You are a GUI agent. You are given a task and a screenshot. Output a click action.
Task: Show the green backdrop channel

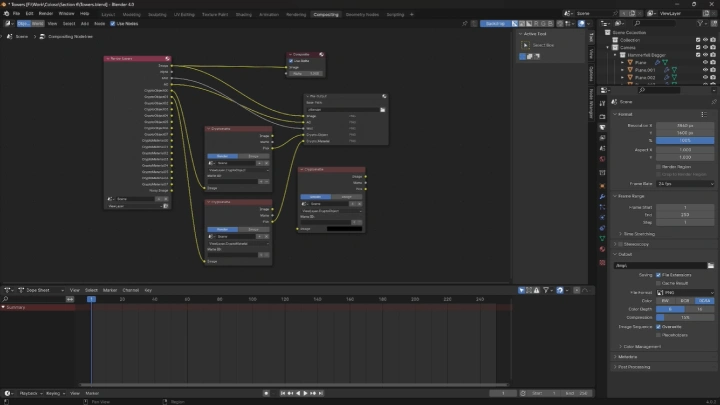pos(544,23)
